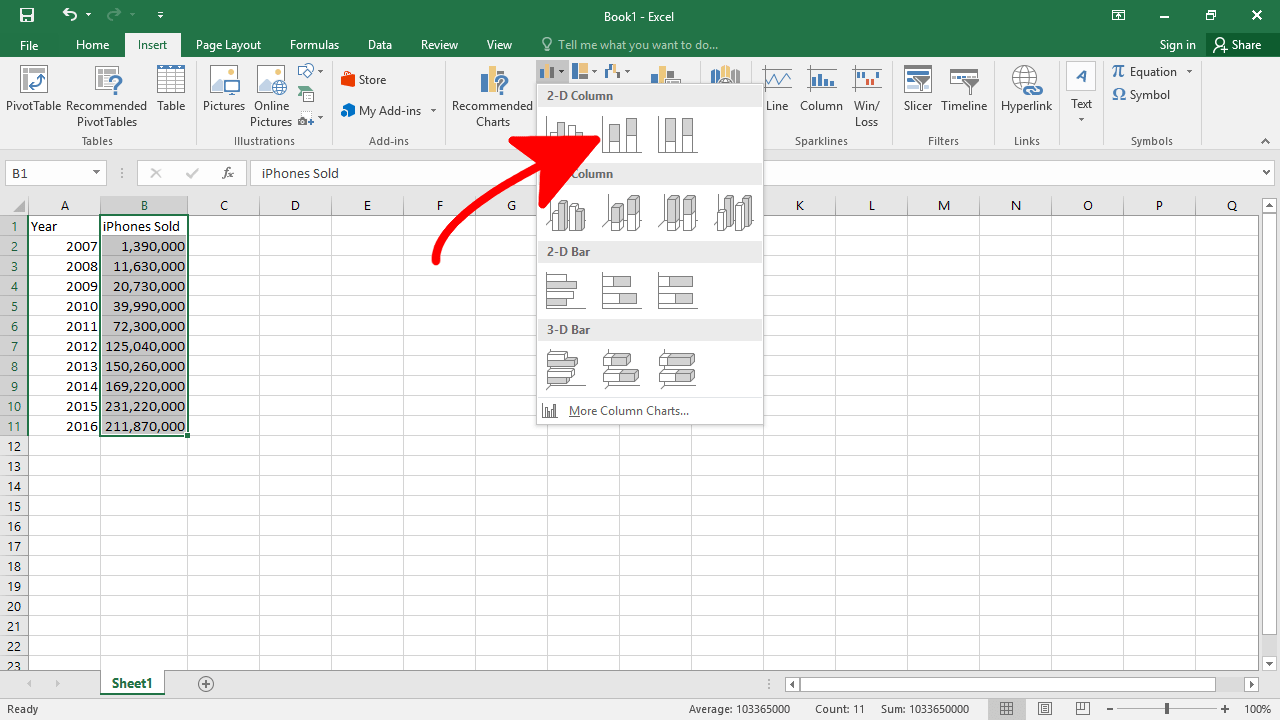This screenshot has height=720, width=1280.
Task: Switch to the View tab
Action: 499,45
